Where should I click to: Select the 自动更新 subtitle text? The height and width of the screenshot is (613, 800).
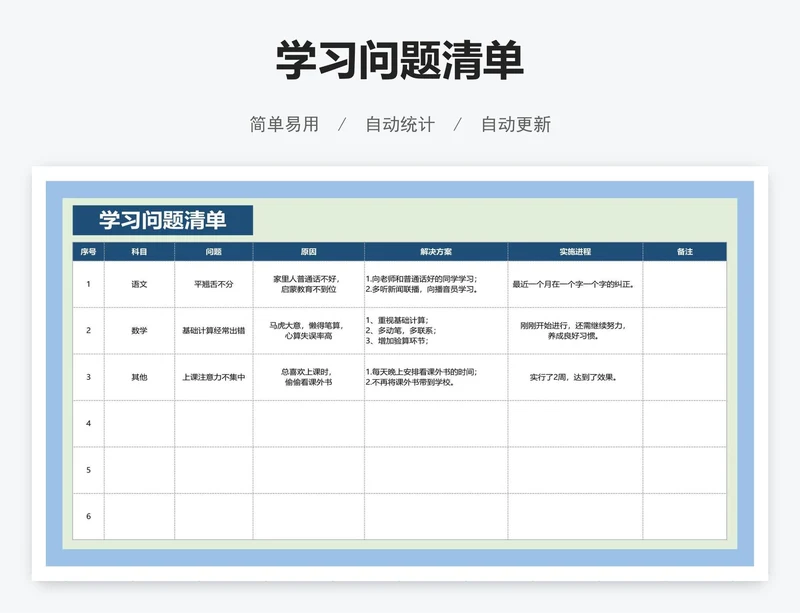516,124
